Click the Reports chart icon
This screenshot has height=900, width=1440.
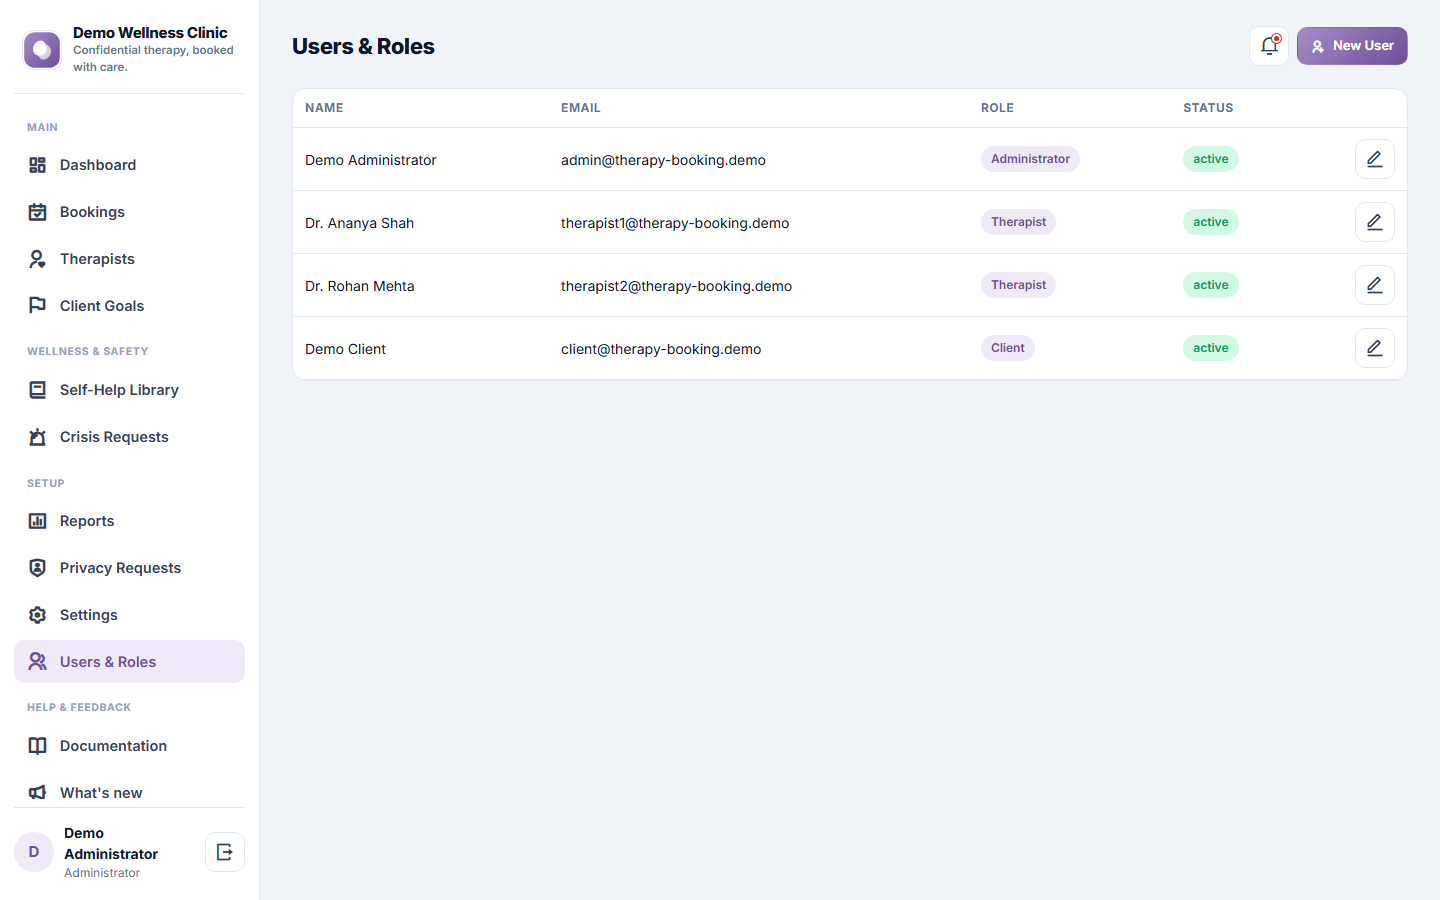click(x=38, y=521)
